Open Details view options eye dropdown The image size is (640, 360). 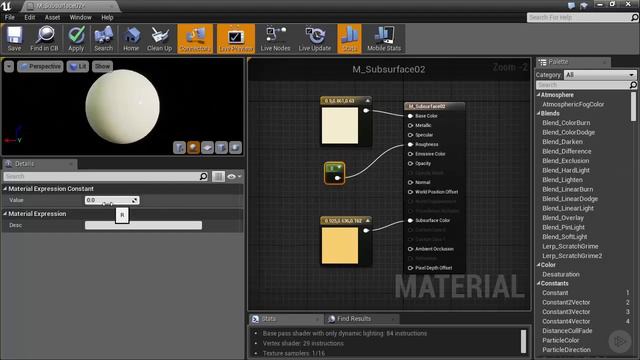coord(234,176)
